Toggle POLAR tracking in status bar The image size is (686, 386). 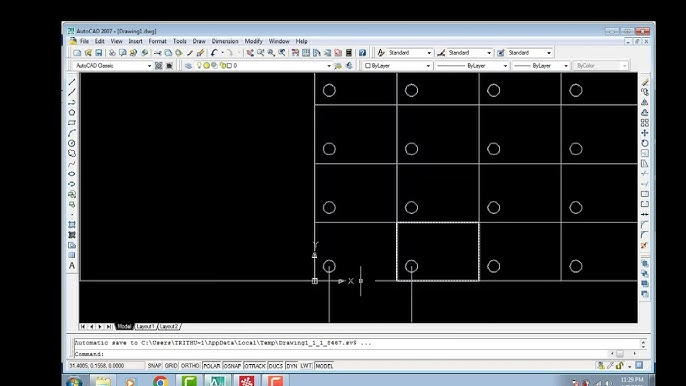tap(211, 366)
